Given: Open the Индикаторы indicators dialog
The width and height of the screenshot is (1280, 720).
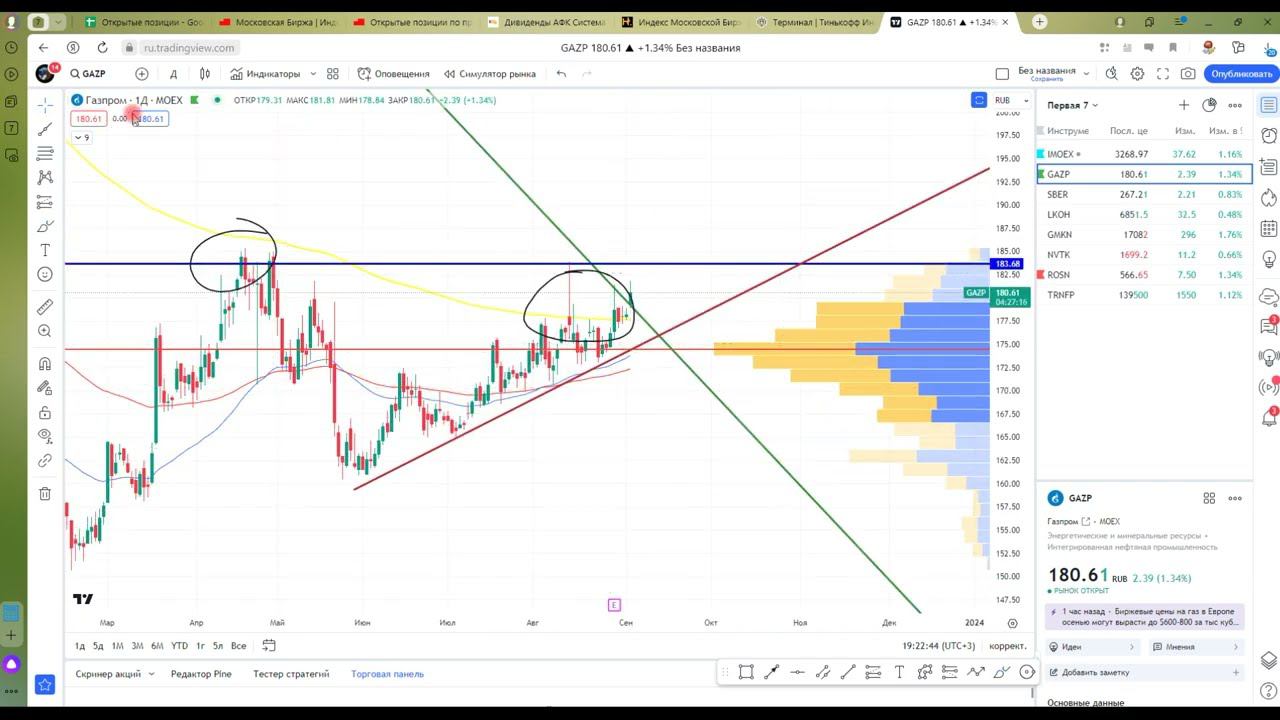Looking at the screenshot, I should click(265, 74).
